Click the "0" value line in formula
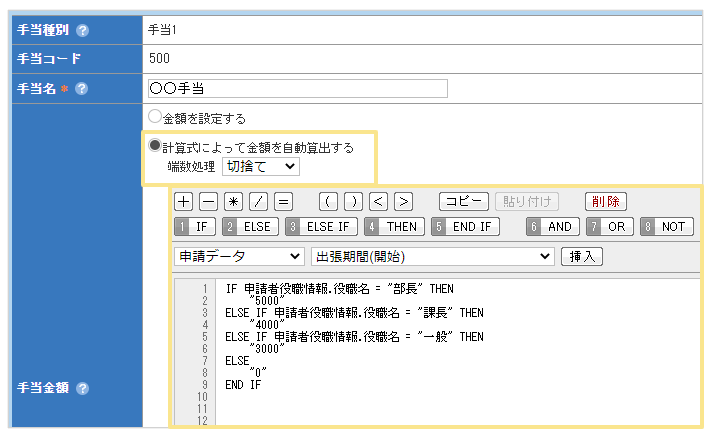Viewport: 714px width, 446px height. (x=258, y=373)
